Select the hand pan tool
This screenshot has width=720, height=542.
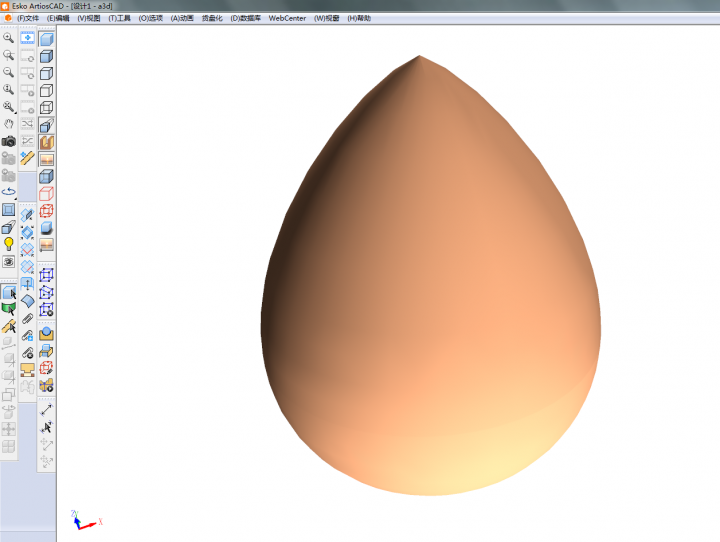9,124
